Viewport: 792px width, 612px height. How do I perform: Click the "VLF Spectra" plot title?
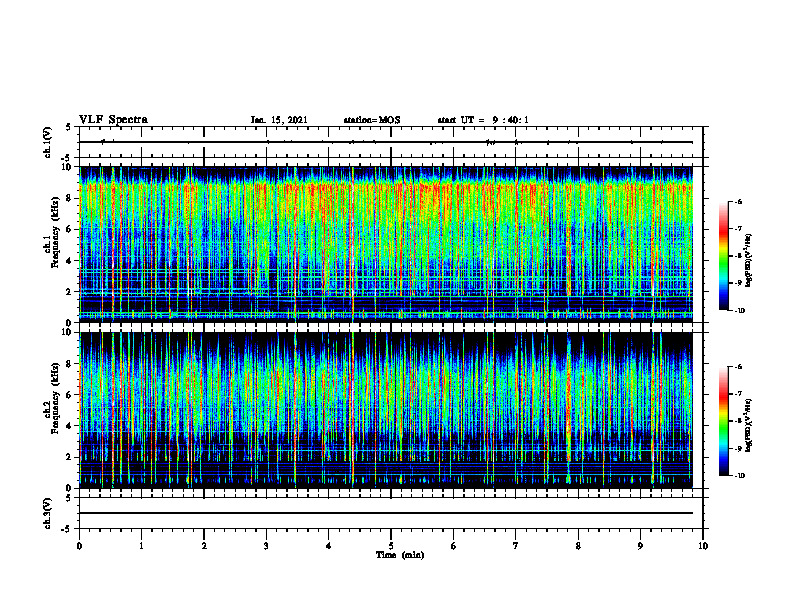click(x=113, y=120)
